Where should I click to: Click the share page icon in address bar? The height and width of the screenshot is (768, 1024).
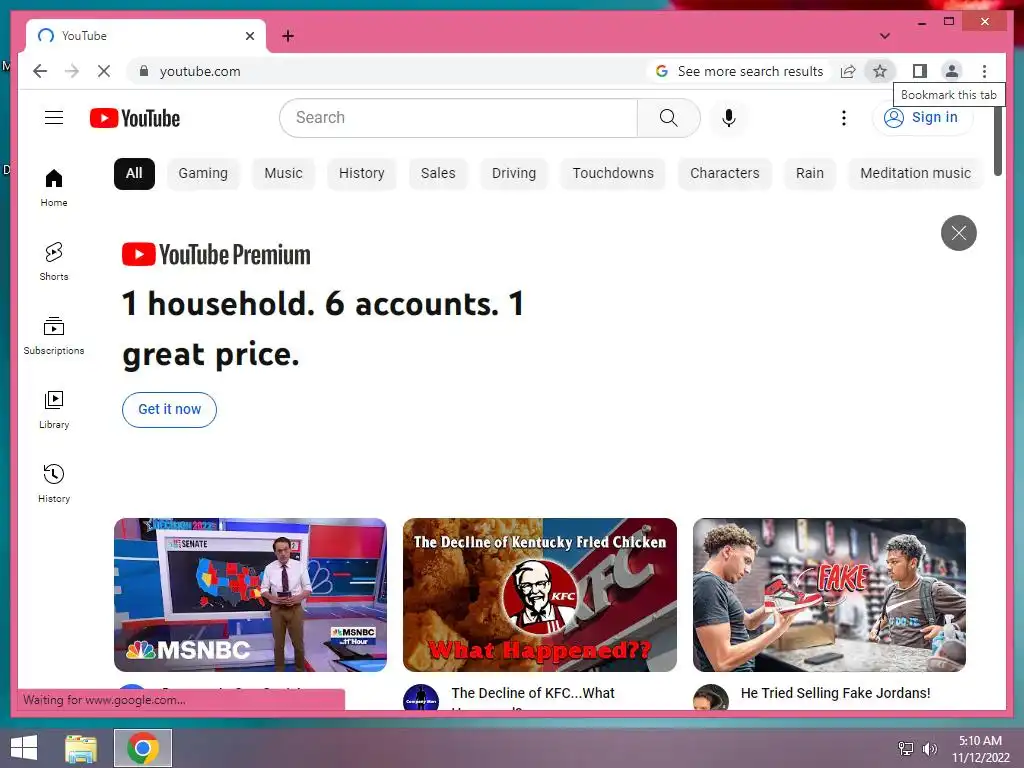(x=848, y=71)
